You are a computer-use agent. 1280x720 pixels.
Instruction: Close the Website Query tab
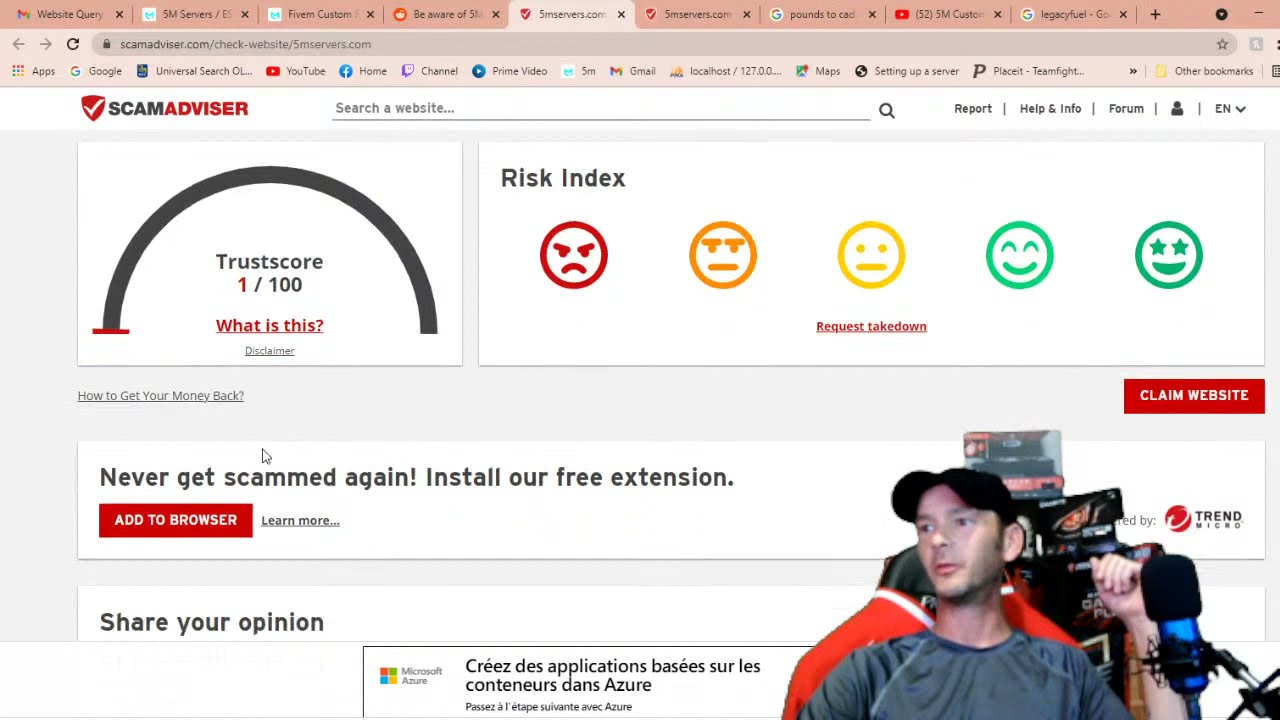[120, 15]
